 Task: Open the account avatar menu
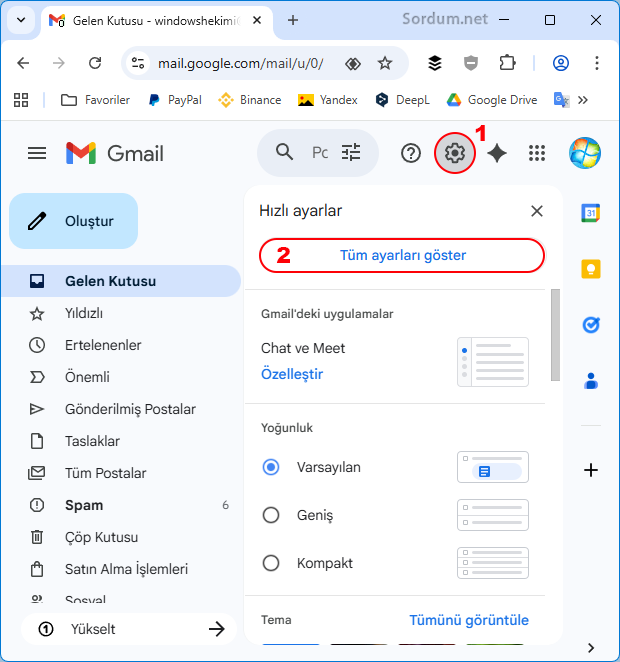tap(585, 153)
